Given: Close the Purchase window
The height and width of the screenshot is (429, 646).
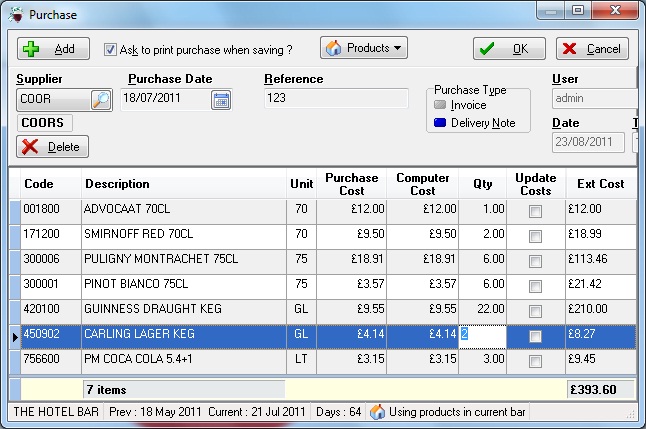Looking at the screenshot, I should click(615, 10).
